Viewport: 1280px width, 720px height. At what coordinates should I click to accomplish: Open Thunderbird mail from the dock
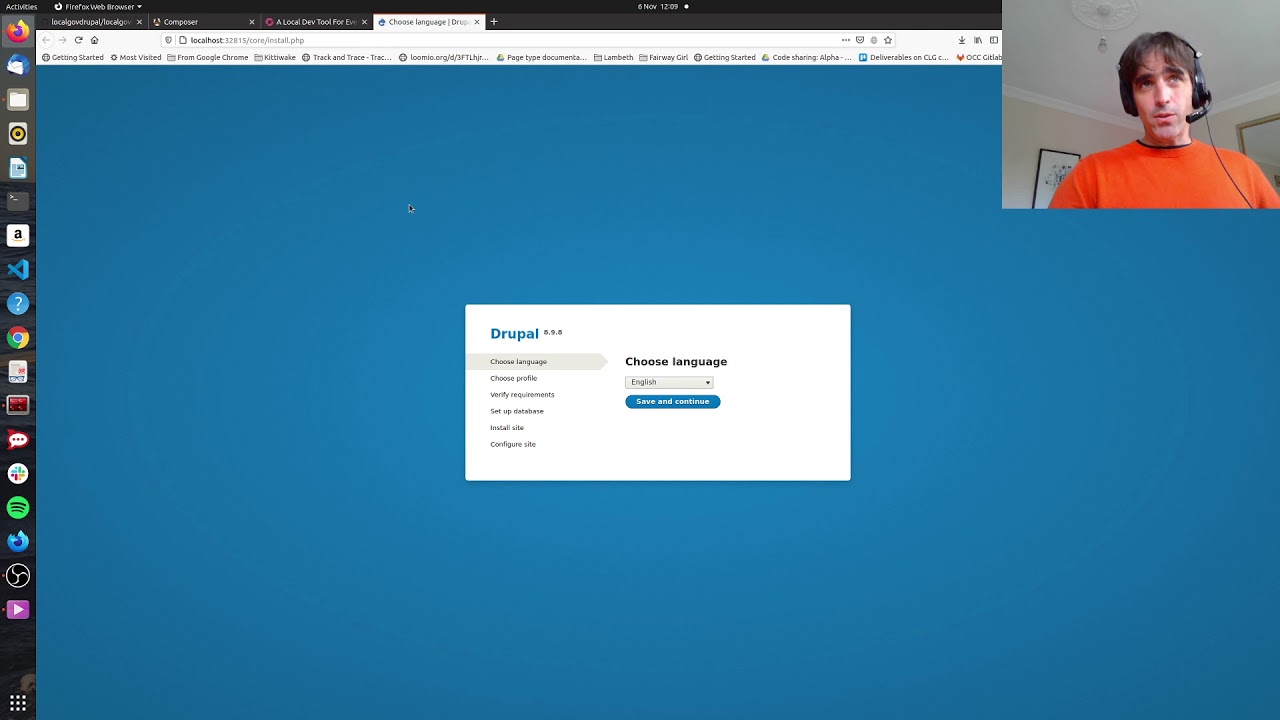point(17,65)
